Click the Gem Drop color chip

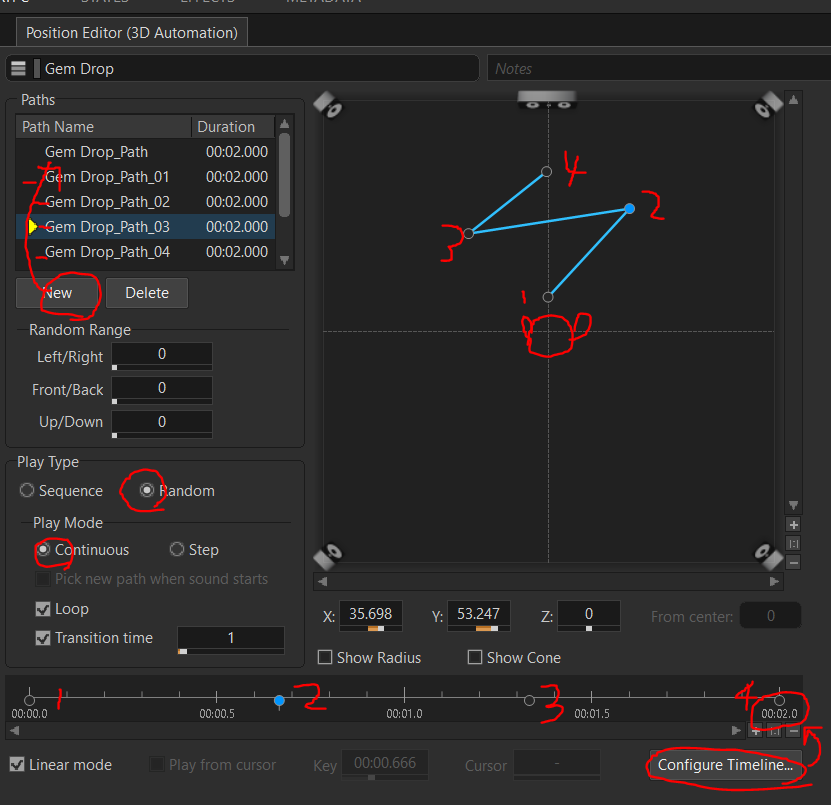tap(37, 68)
